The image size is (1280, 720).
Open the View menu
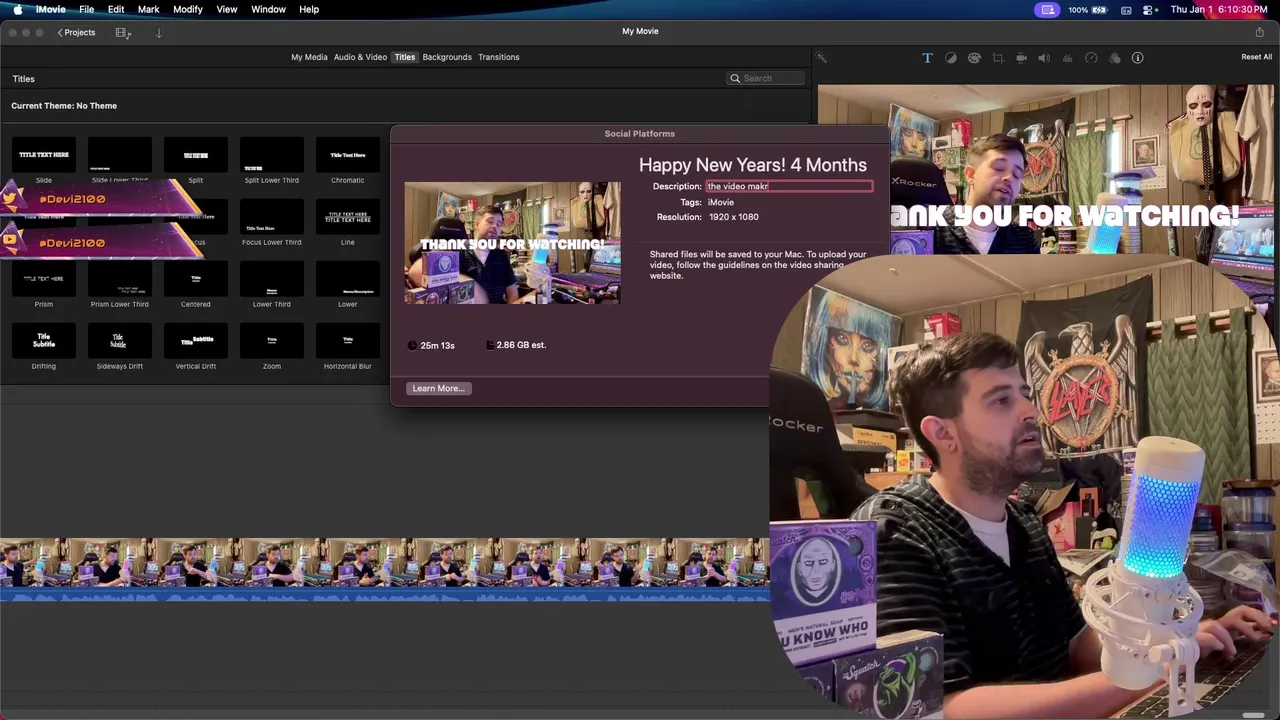click(227, 9)
